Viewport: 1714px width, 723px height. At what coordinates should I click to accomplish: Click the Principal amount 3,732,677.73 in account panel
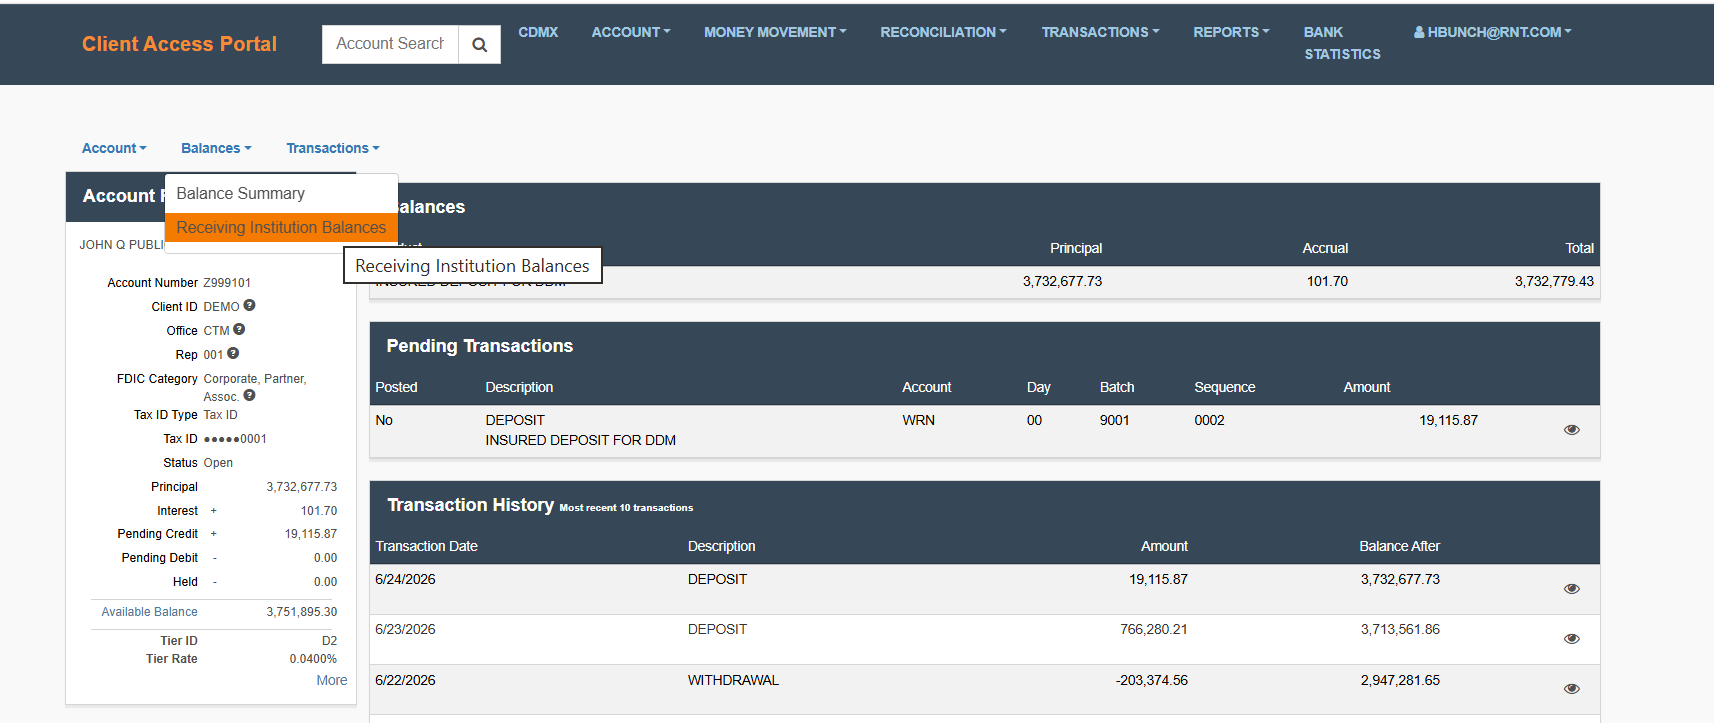(x=301, y=487)
